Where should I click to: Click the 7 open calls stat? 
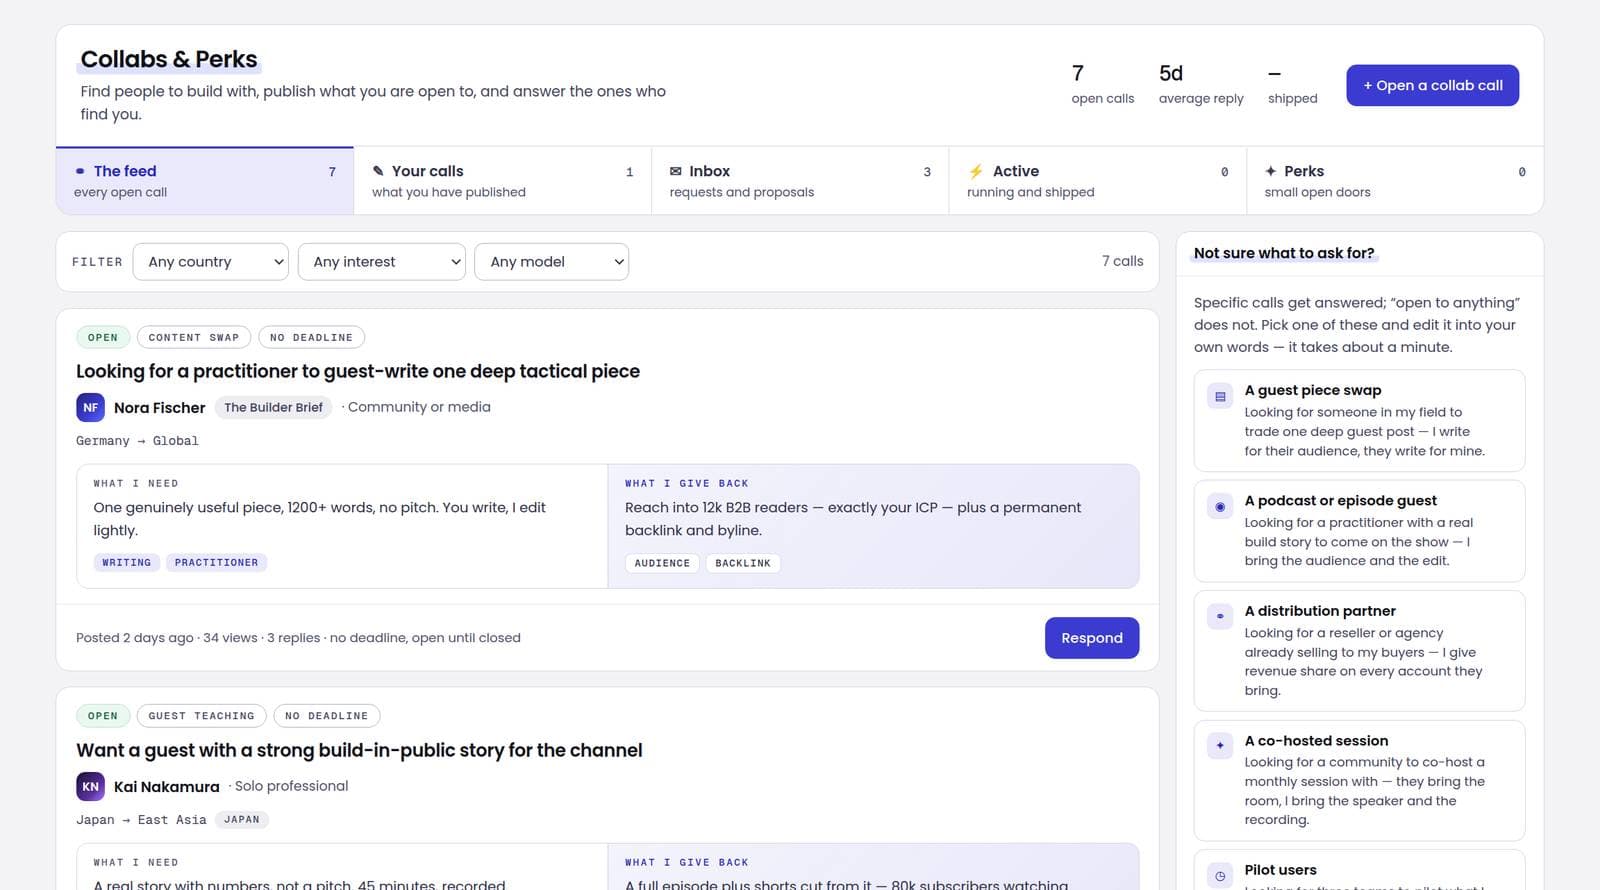click(x=1103, y=84)
